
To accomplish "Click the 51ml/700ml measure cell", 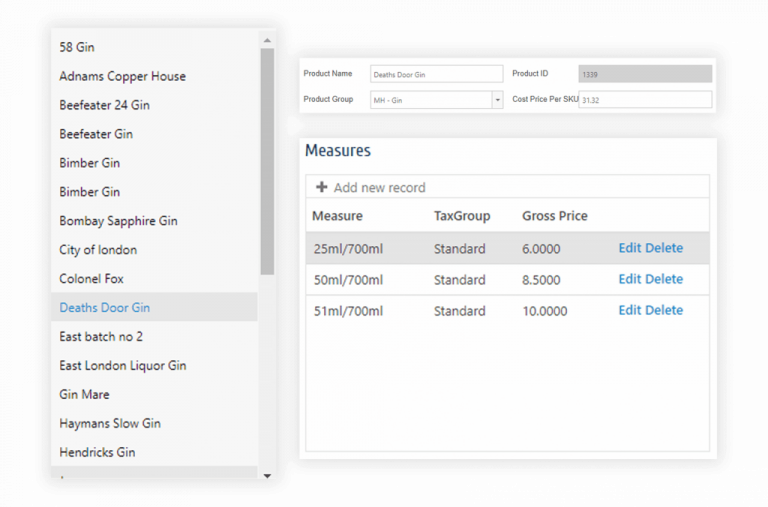I will coord(348,311).
